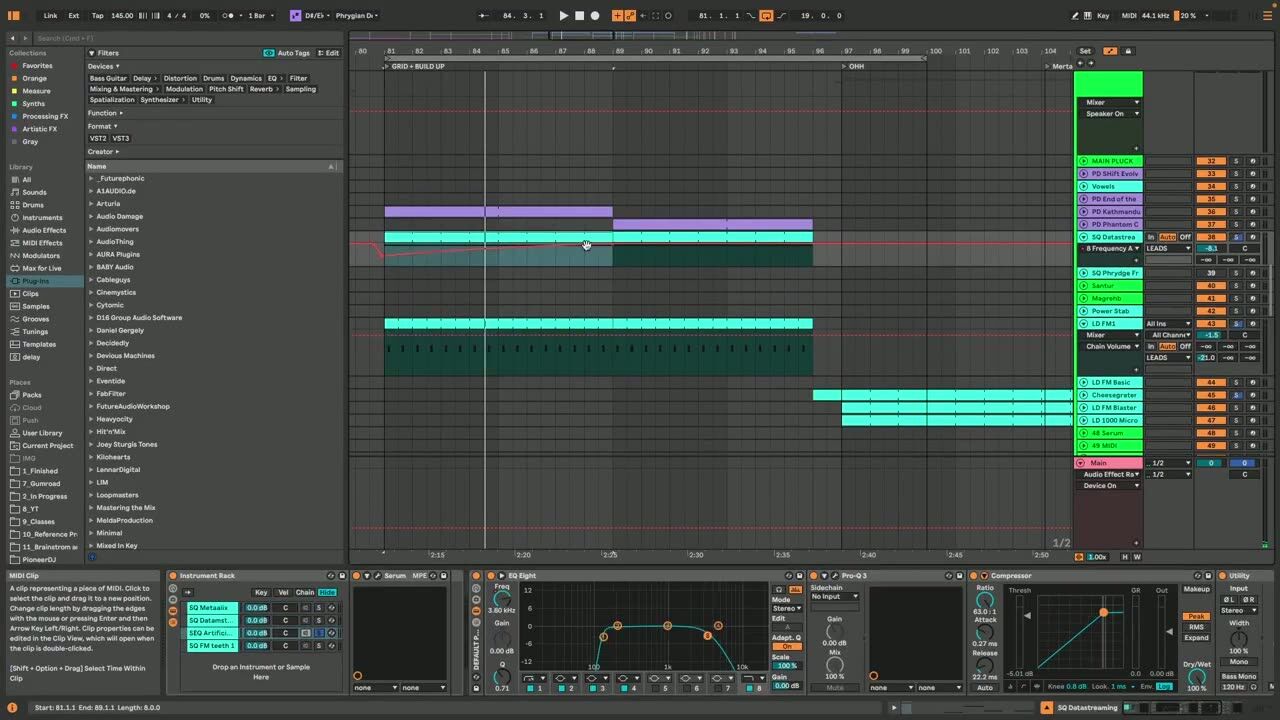Viewport: 1280px width, 720px height.
Task: Fold the SQ Datastrea track
Action: click(1083, 237)
